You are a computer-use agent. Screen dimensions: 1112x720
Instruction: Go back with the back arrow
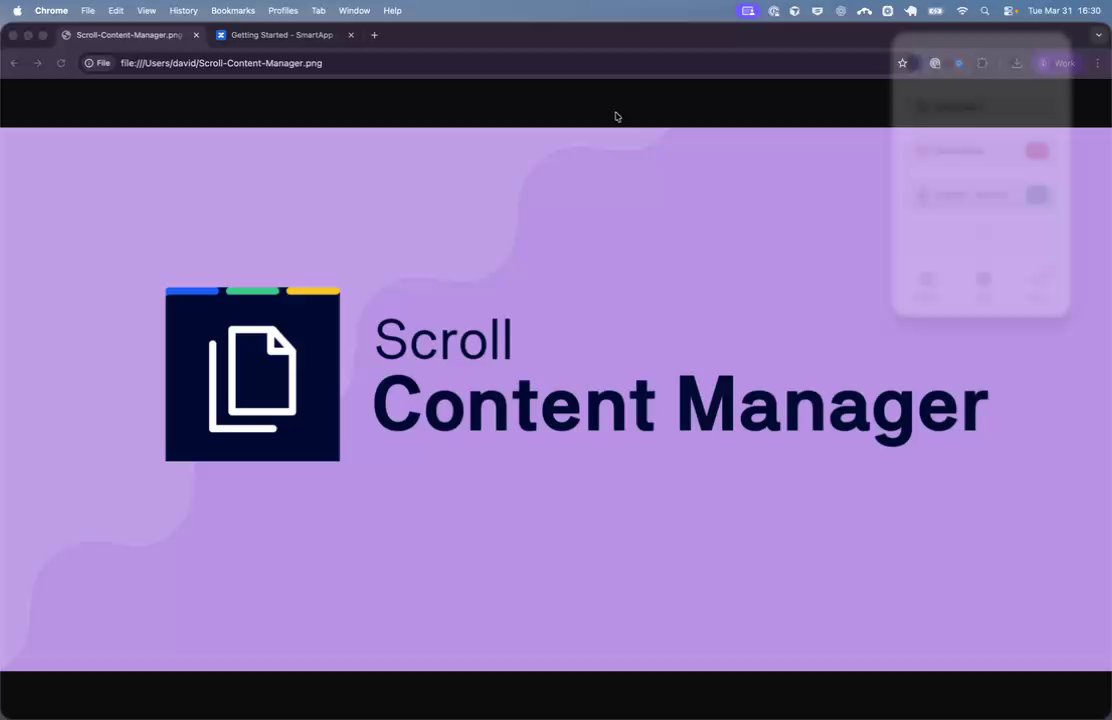[14, 63]
